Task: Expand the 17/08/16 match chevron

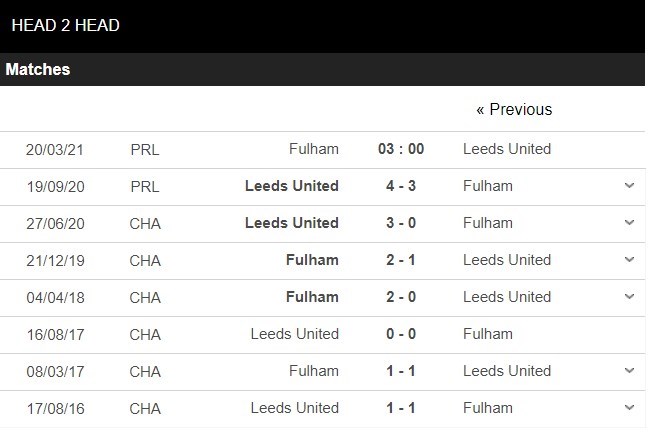Action: coord(629,408)
